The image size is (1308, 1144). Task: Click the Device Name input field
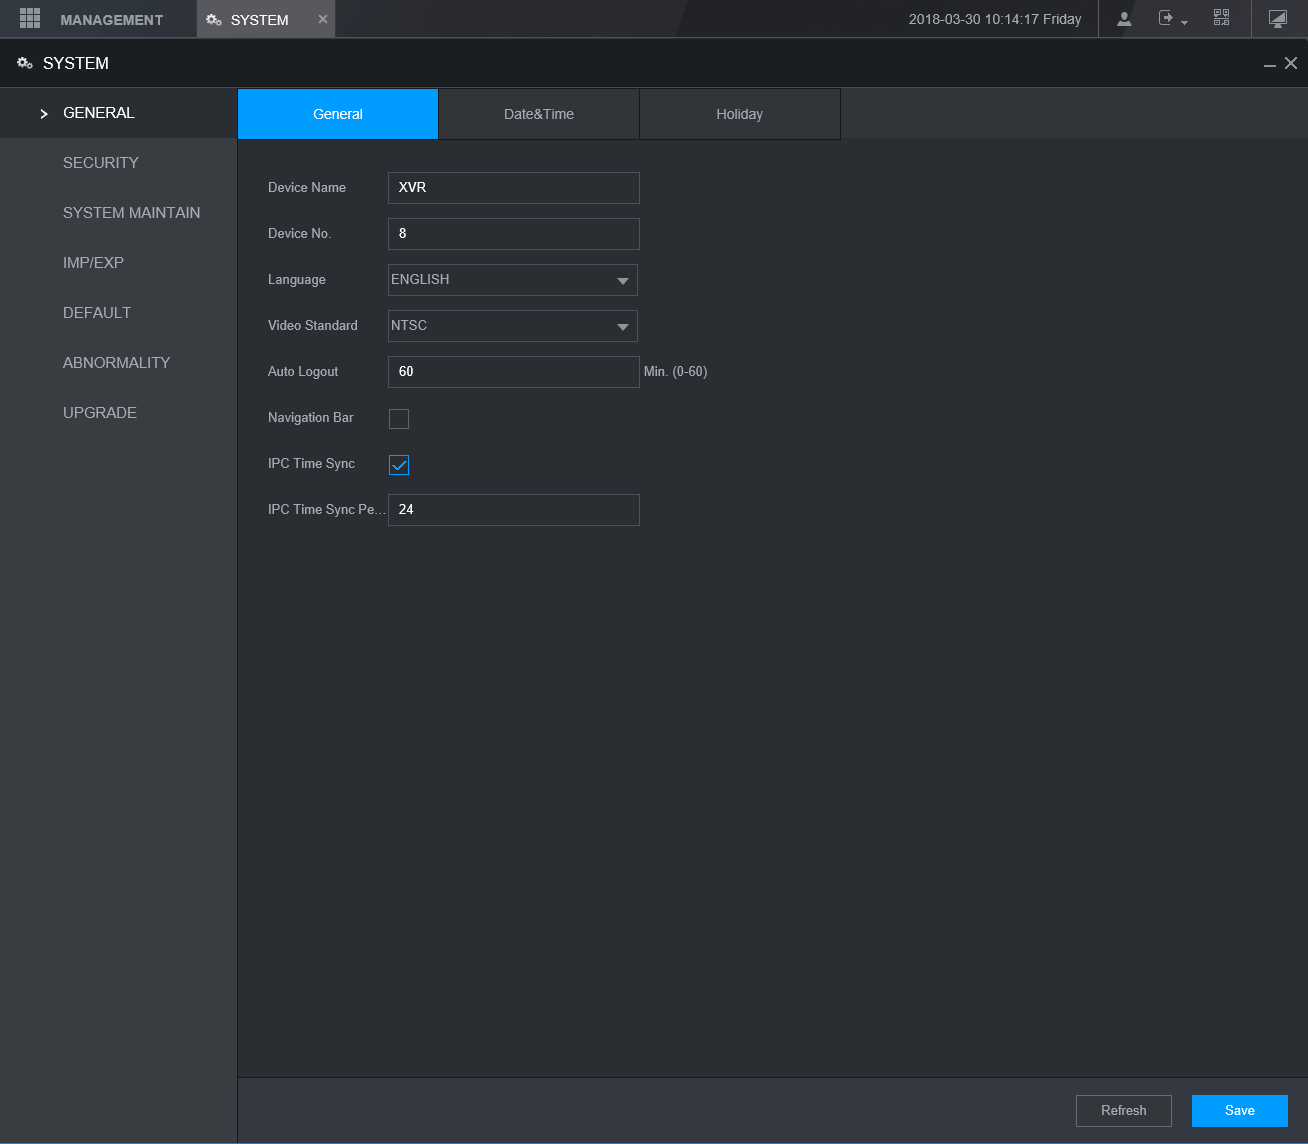pyautogui.click(x=513, y=188)
